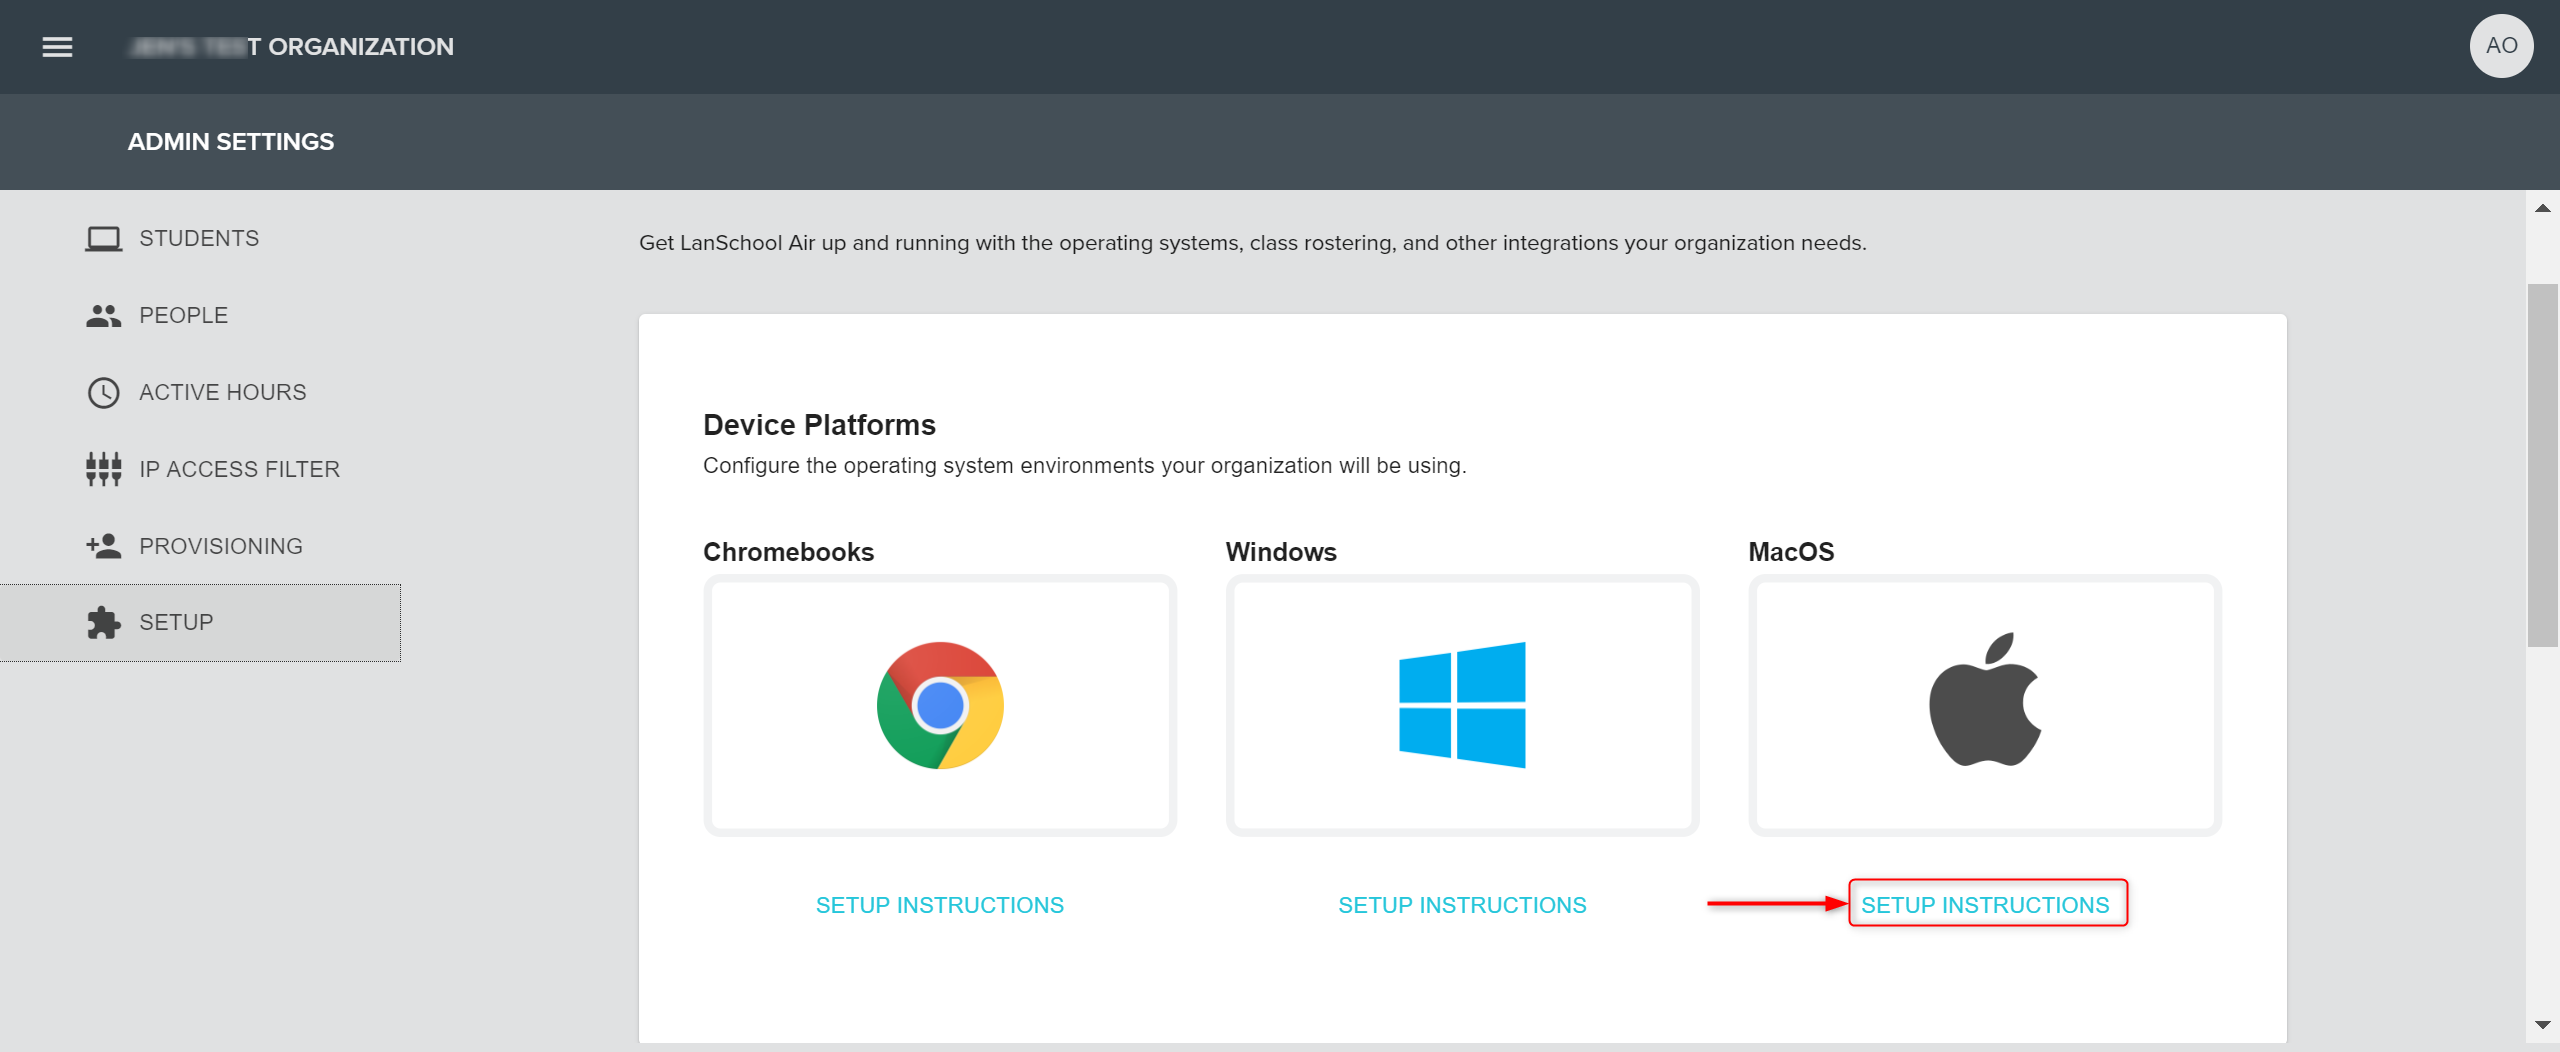Select the Windows logo platform card
Image resolution: width=2560 pixels, height=1052 pixels.
pos(1462,705)
